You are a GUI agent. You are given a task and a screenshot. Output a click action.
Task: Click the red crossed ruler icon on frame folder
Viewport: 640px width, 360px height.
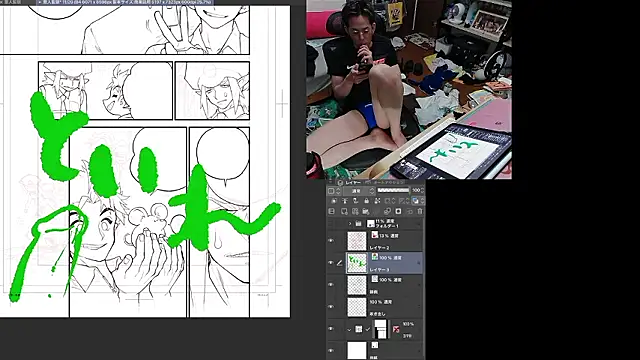(396, 329)
